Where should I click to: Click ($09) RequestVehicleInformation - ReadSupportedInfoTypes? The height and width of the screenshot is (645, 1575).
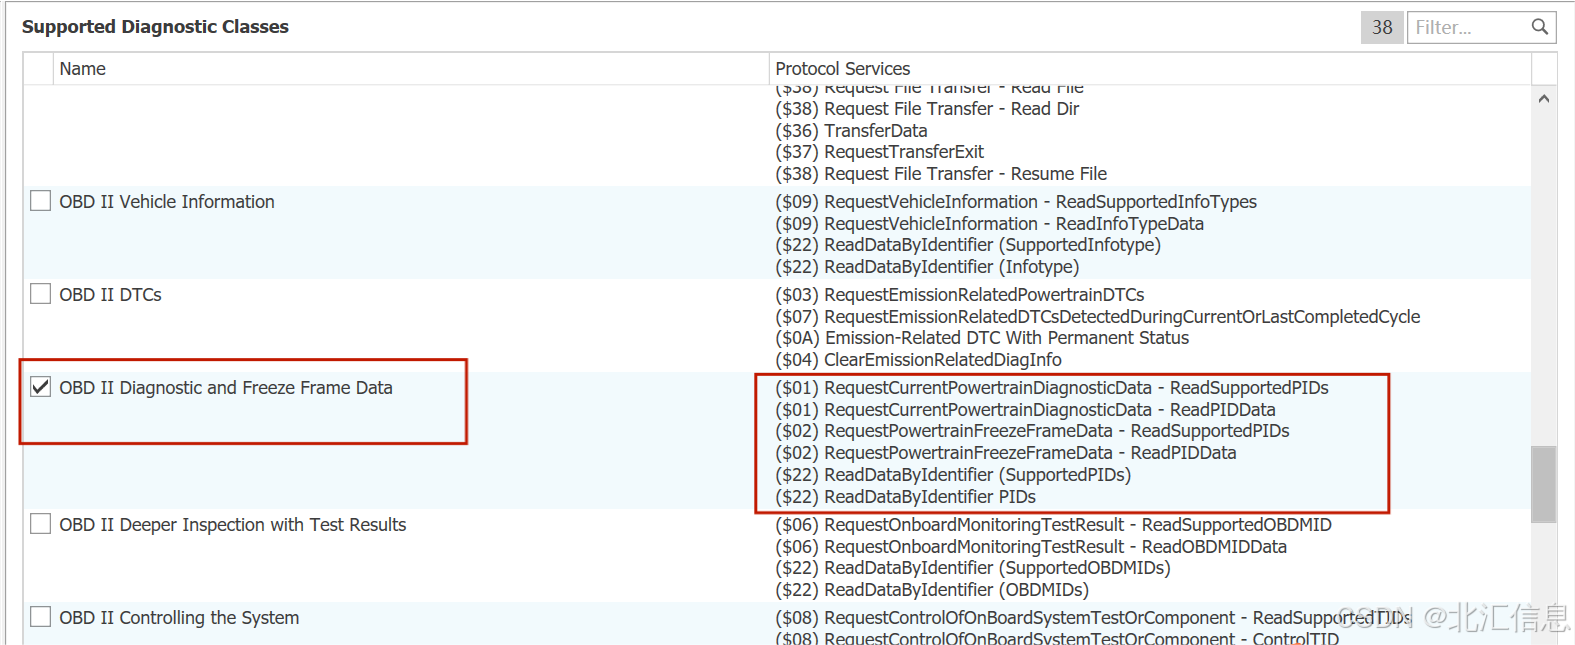(x=1016, y=202)
